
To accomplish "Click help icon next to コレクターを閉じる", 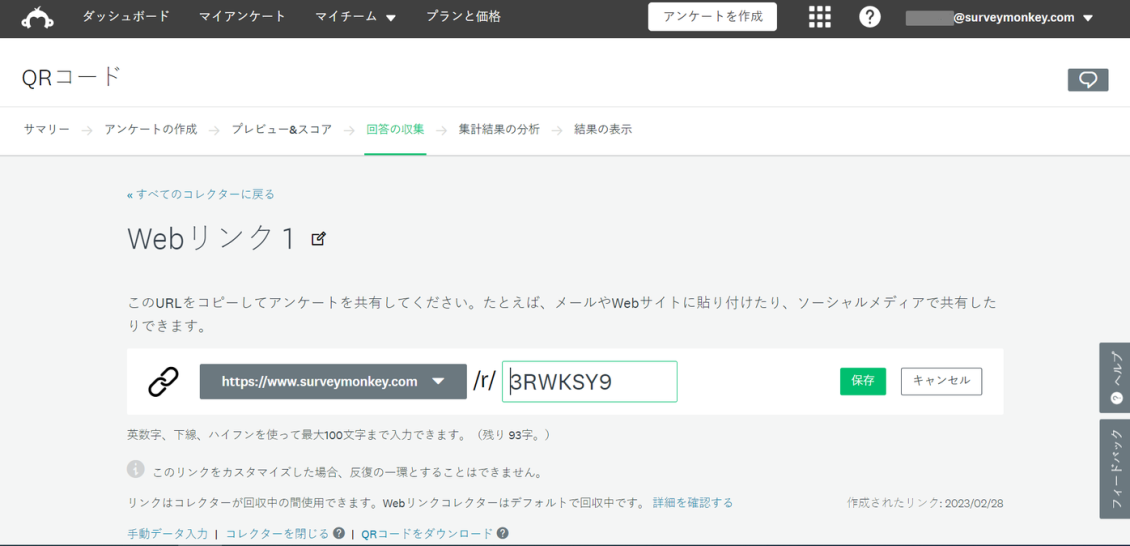I will (339, 534).
